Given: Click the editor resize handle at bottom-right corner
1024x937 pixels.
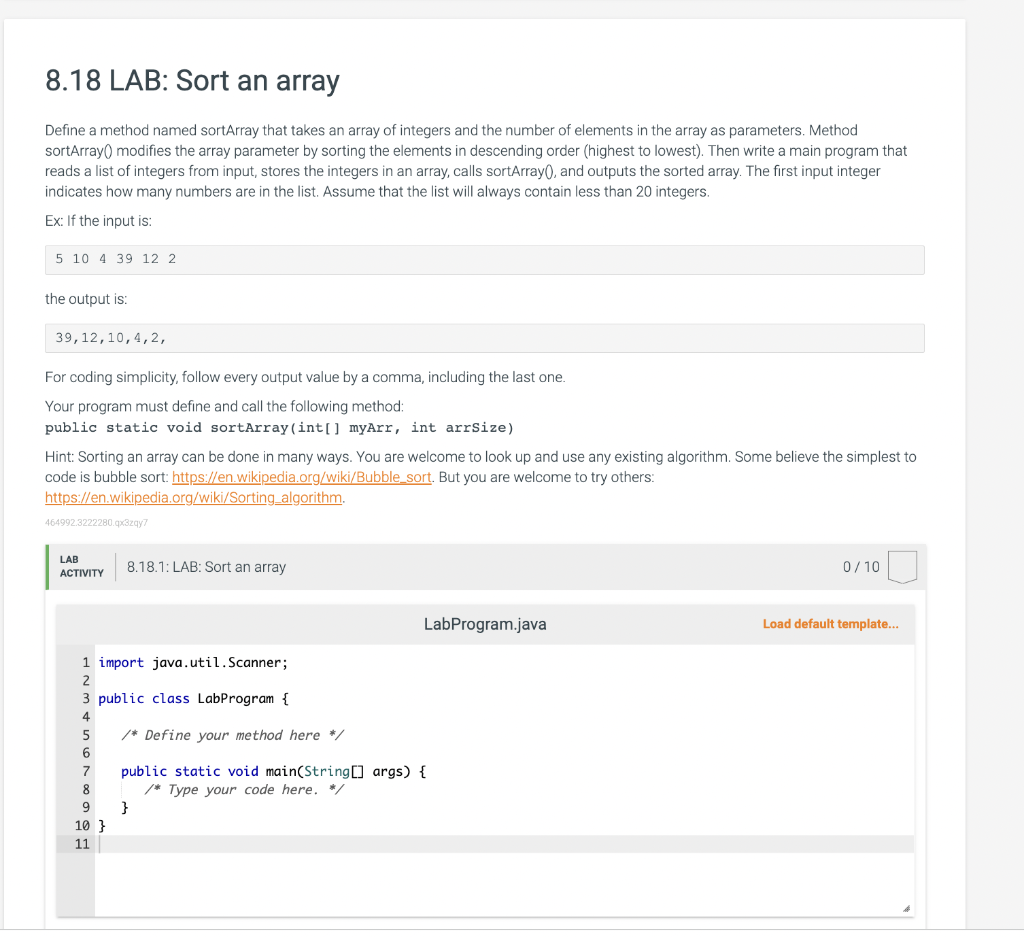Looking at the screenshot, I should pyautogui.click(x=906, y=908).
